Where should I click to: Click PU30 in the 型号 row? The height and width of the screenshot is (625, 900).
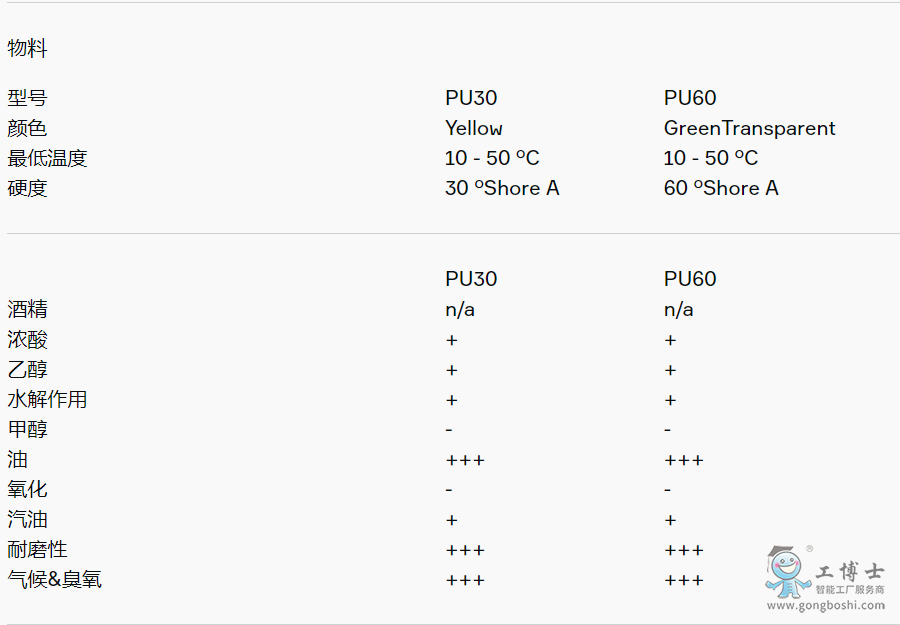(471, 98)
